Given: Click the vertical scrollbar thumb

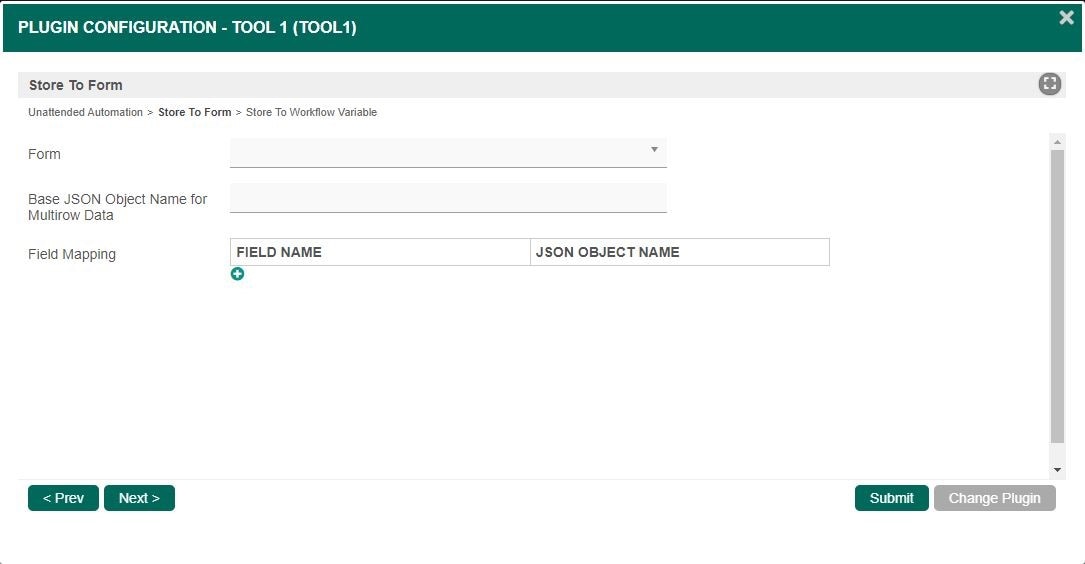Looking at the screenshot, I should point(1057,295).
